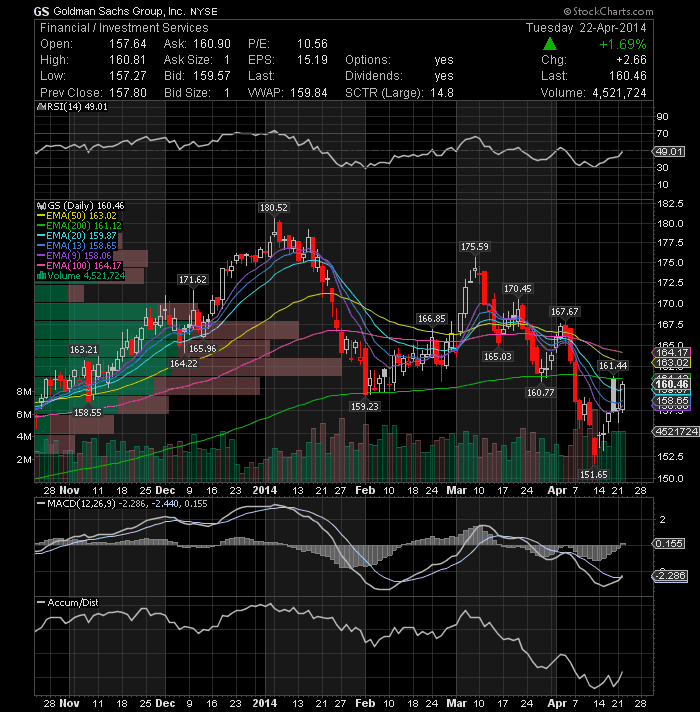Click the 49.01 RSI axis tag

(669, 151)
